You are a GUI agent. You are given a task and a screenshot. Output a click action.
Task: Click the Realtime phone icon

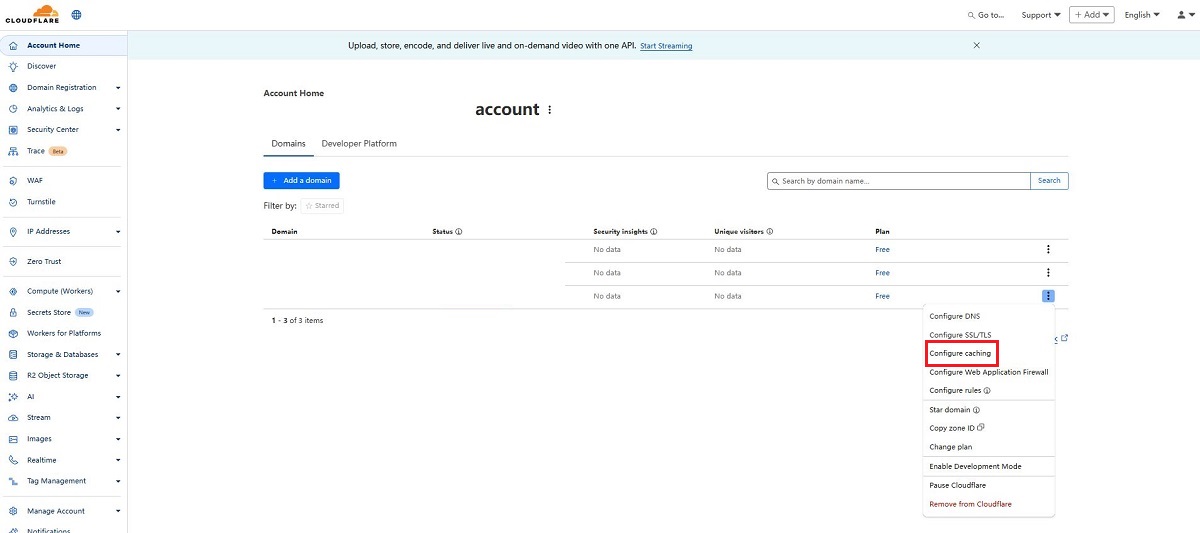click(13, 460)
